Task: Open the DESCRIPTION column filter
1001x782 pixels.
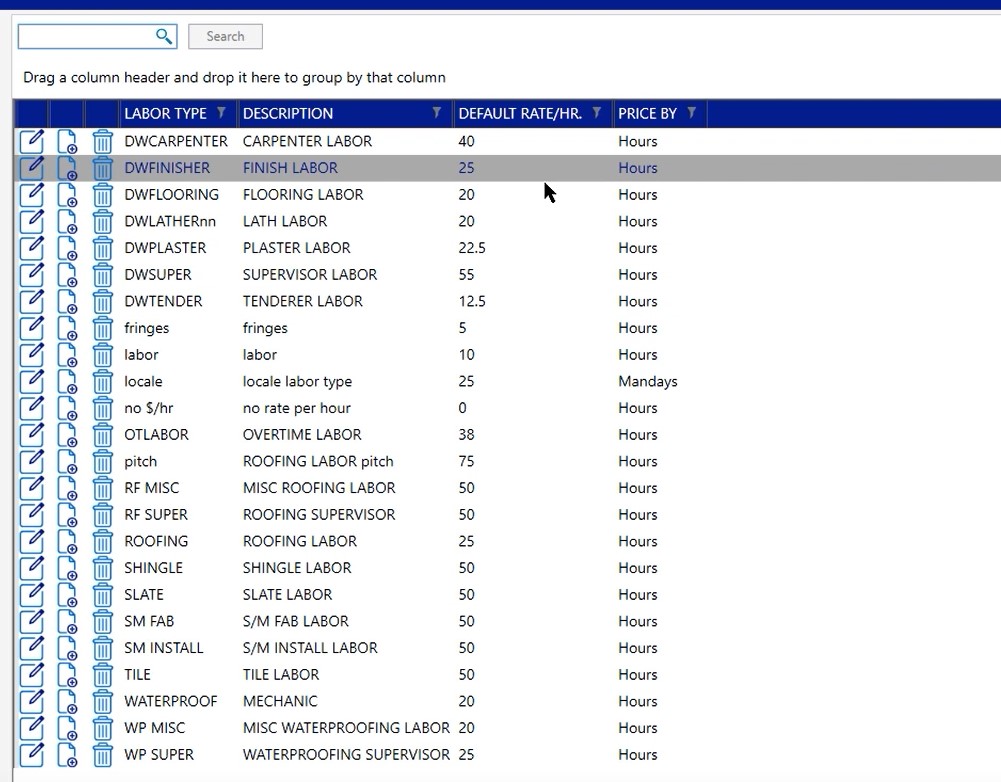Action: [x=437, y=113]
